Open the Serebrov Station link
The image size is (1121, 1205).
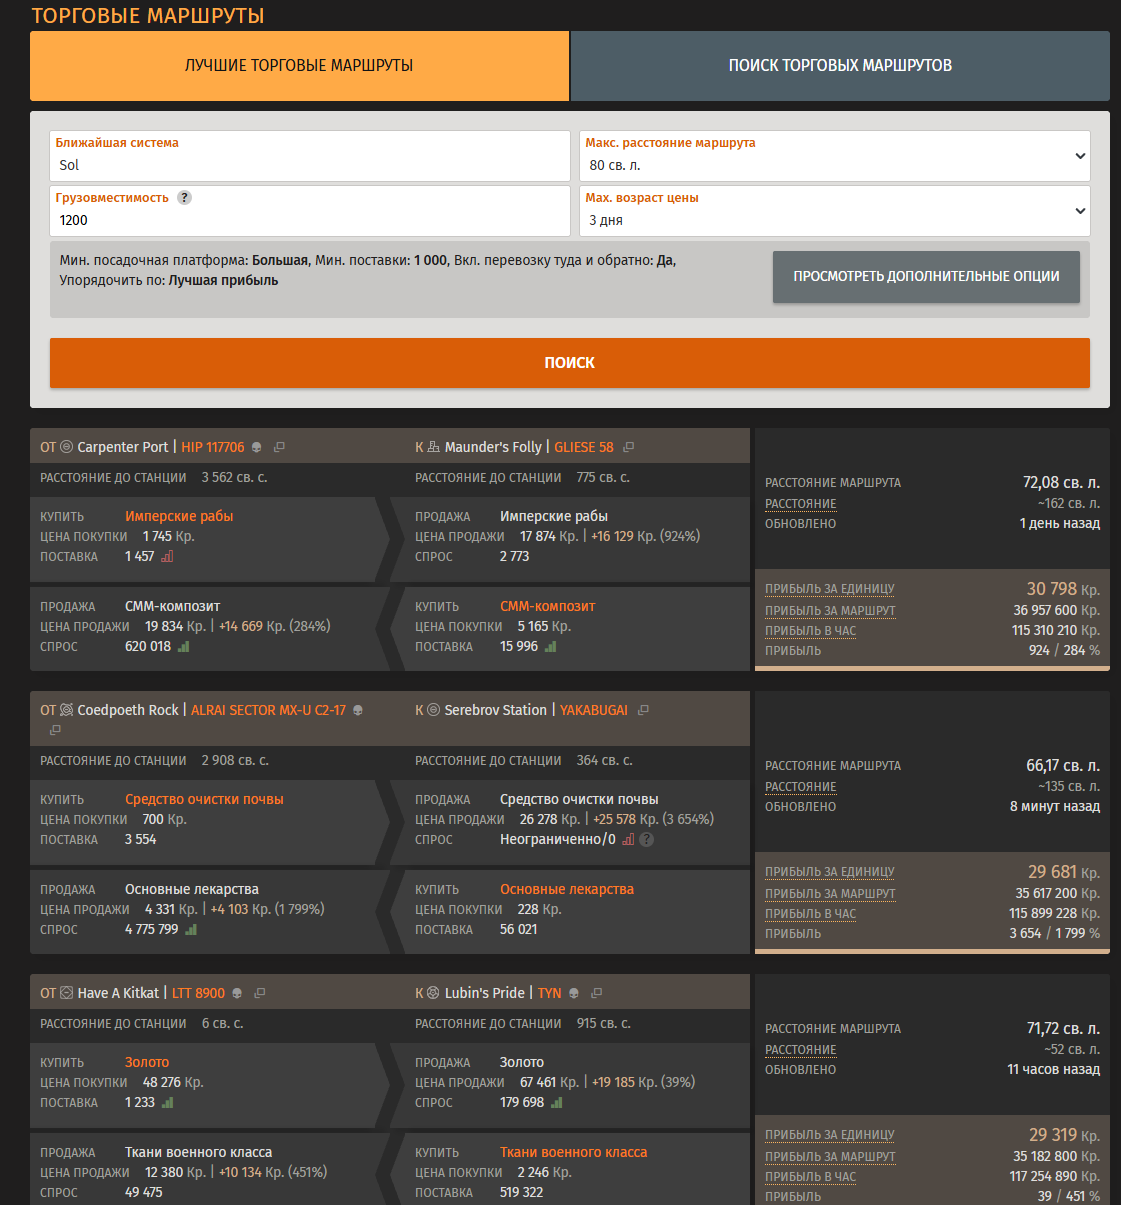(496, 710)
